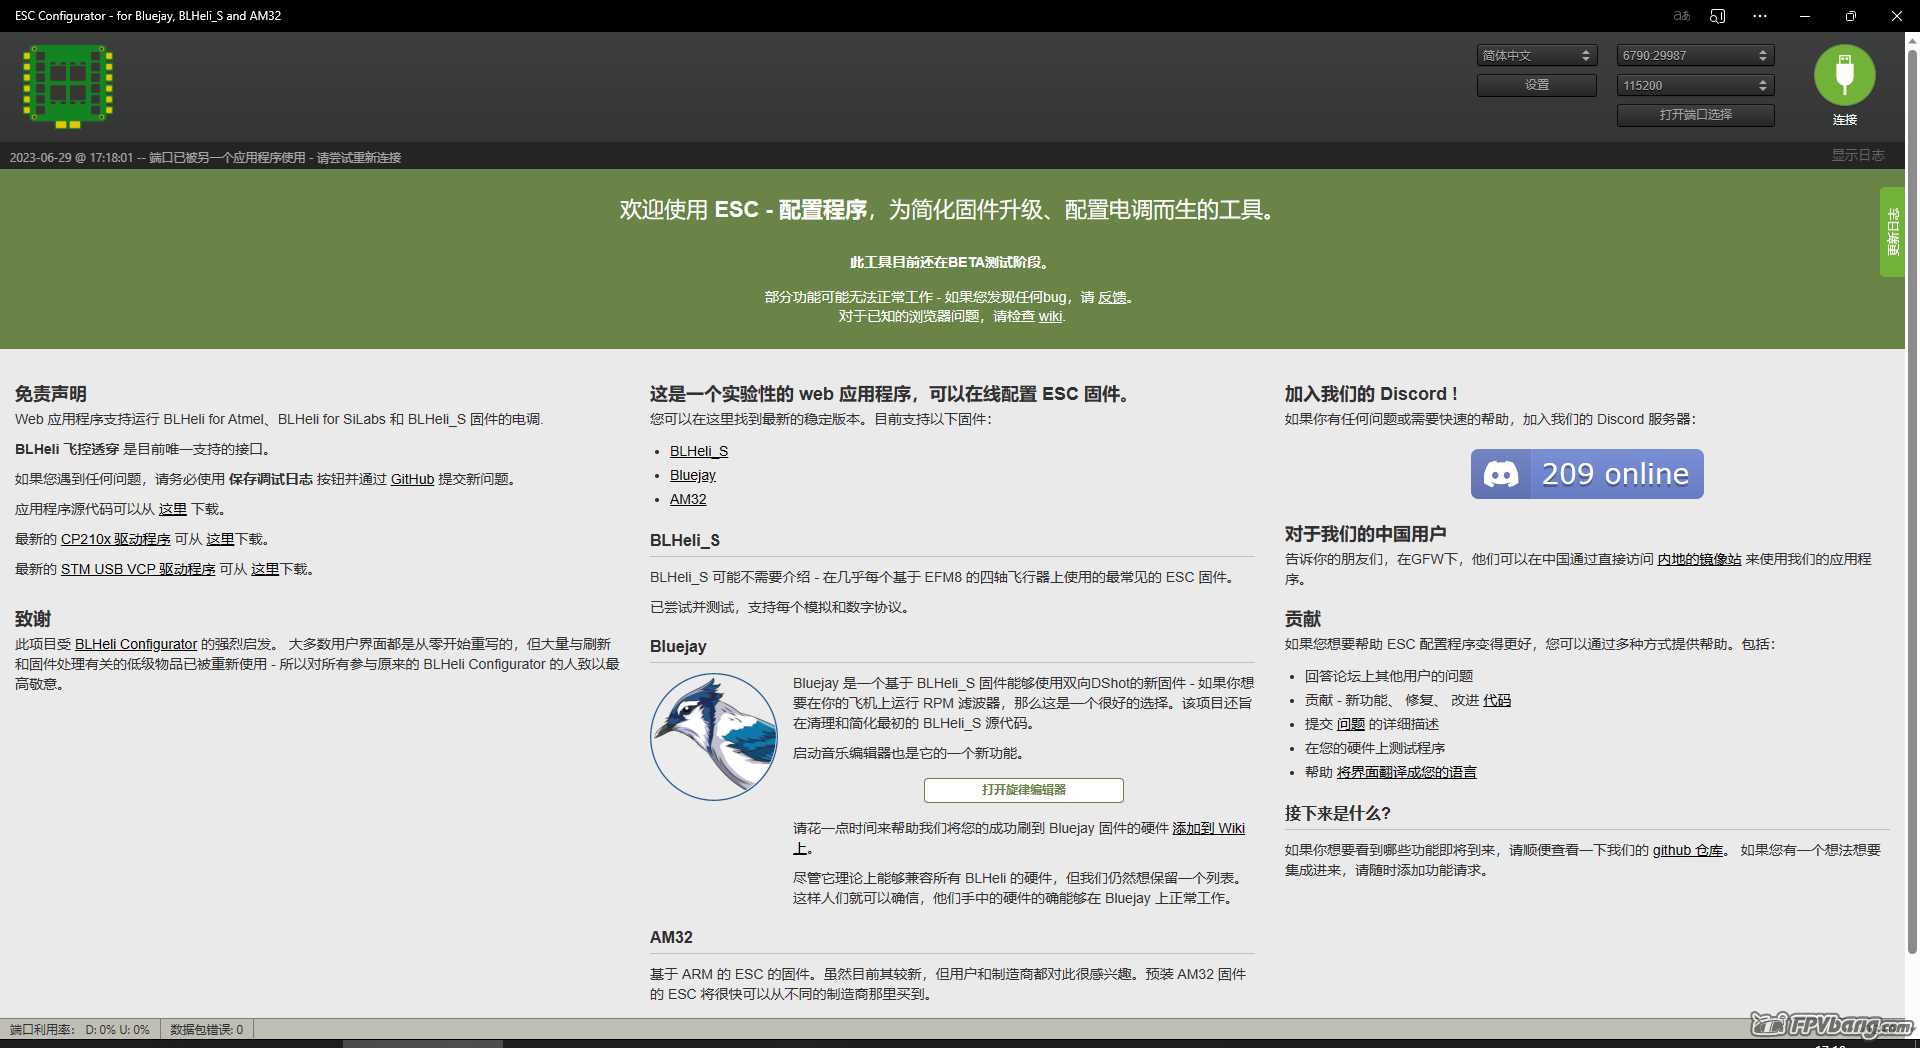The width and height of the screenshot is (1920, 1048).
Task: Open the 更新日志 changelog side tab
Action: (x=1892, y=232)
